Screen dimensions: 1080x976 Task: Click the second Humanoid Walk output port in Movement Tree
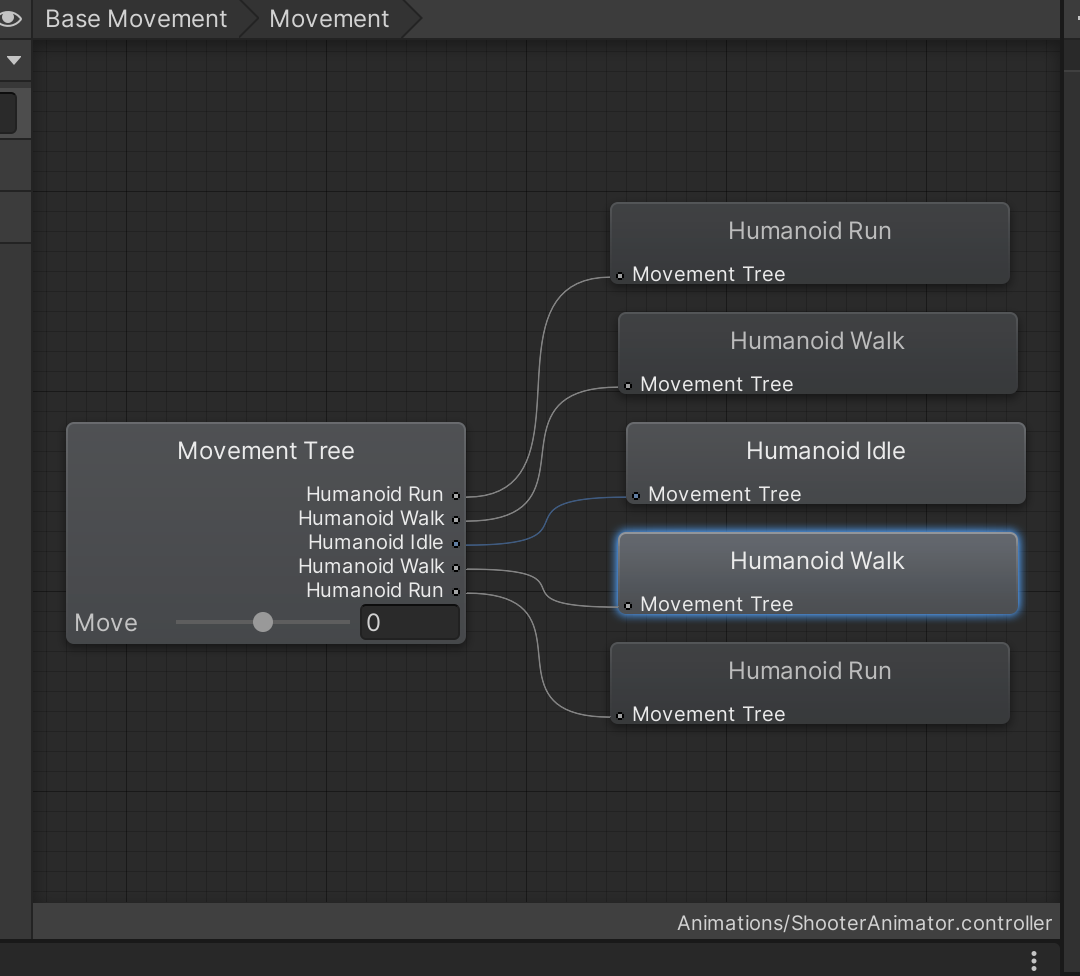456,568
